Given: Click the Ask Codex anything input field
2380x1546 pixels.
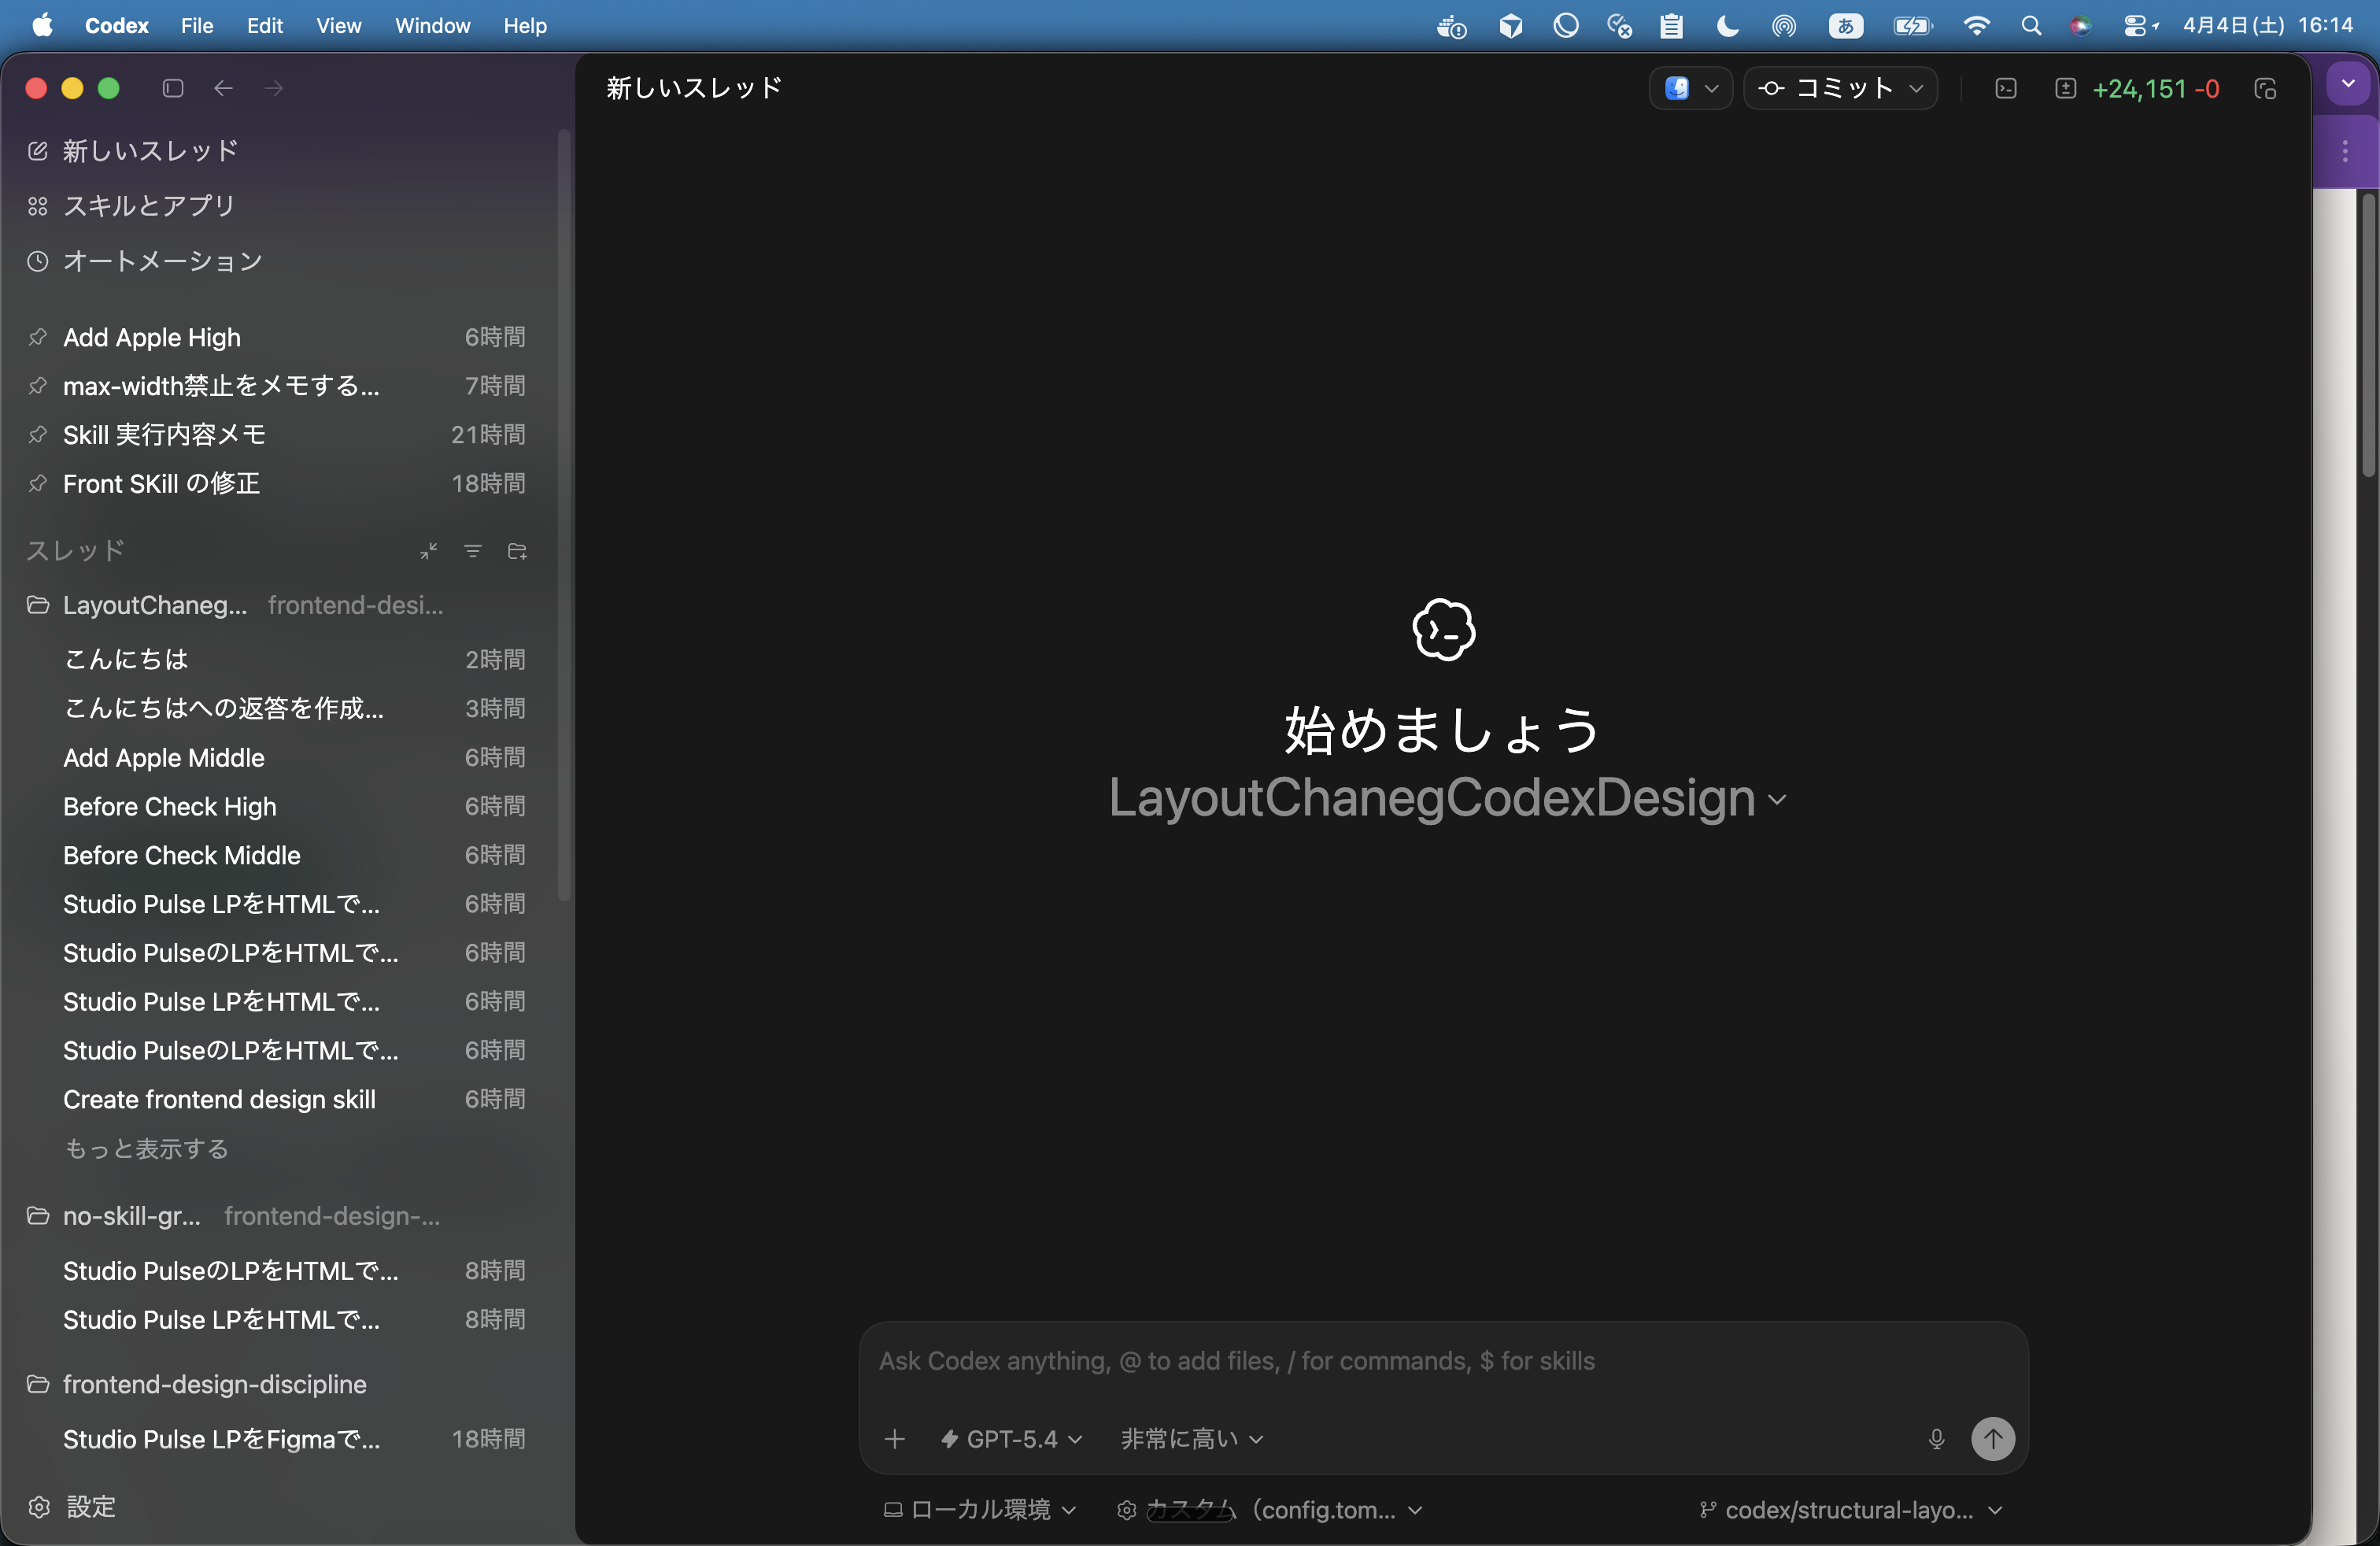Looking at the screenshot, I should click(x=1443, y=1361).
